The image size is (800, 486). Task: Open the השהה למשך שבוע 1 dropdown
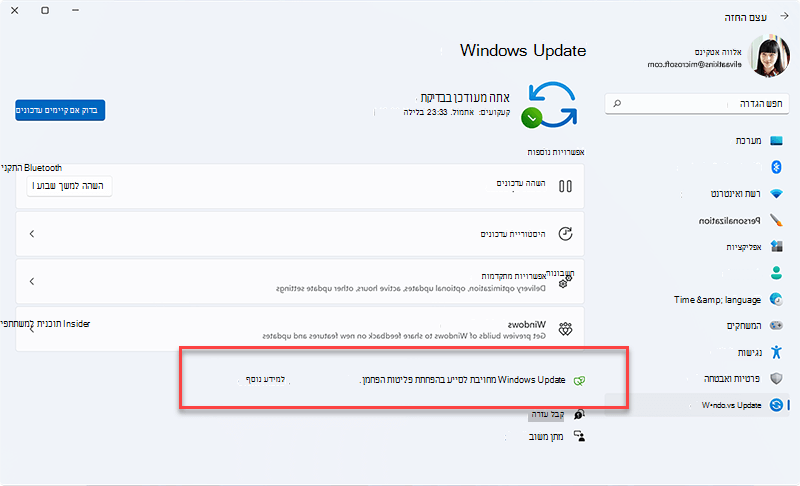(69, 186)
